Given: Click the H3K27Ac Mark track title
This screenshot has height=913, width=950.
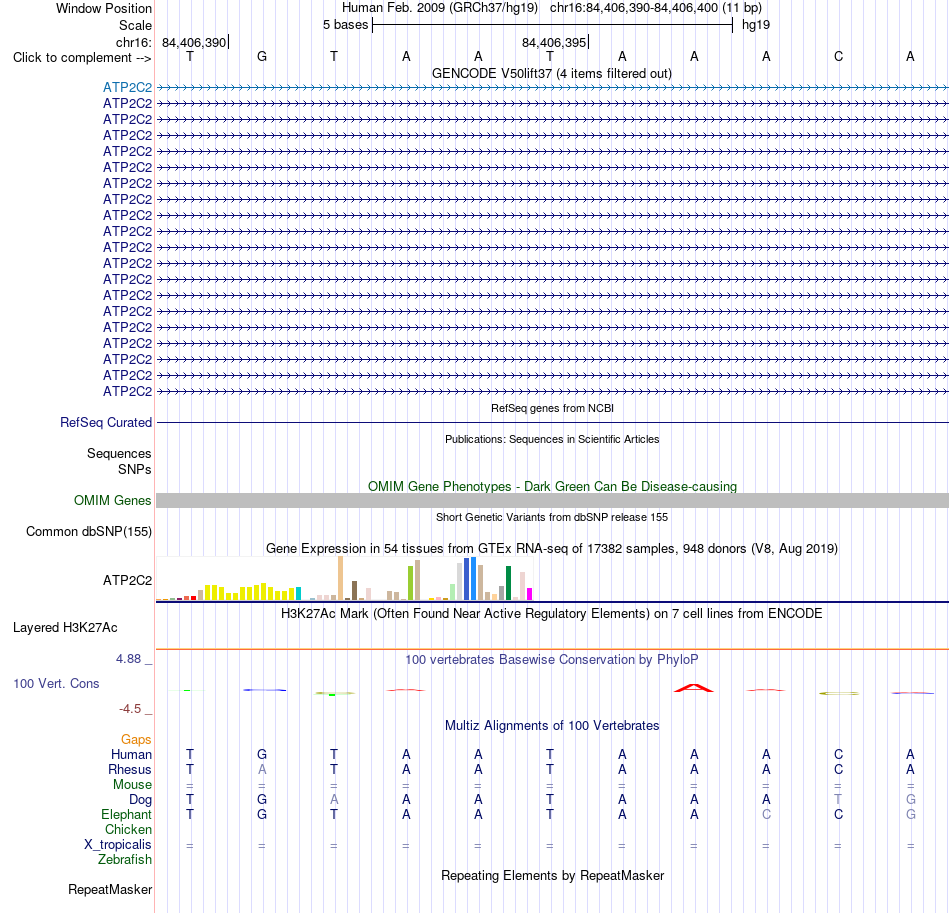Looking at the screenshot, I should tap(552, 613).
